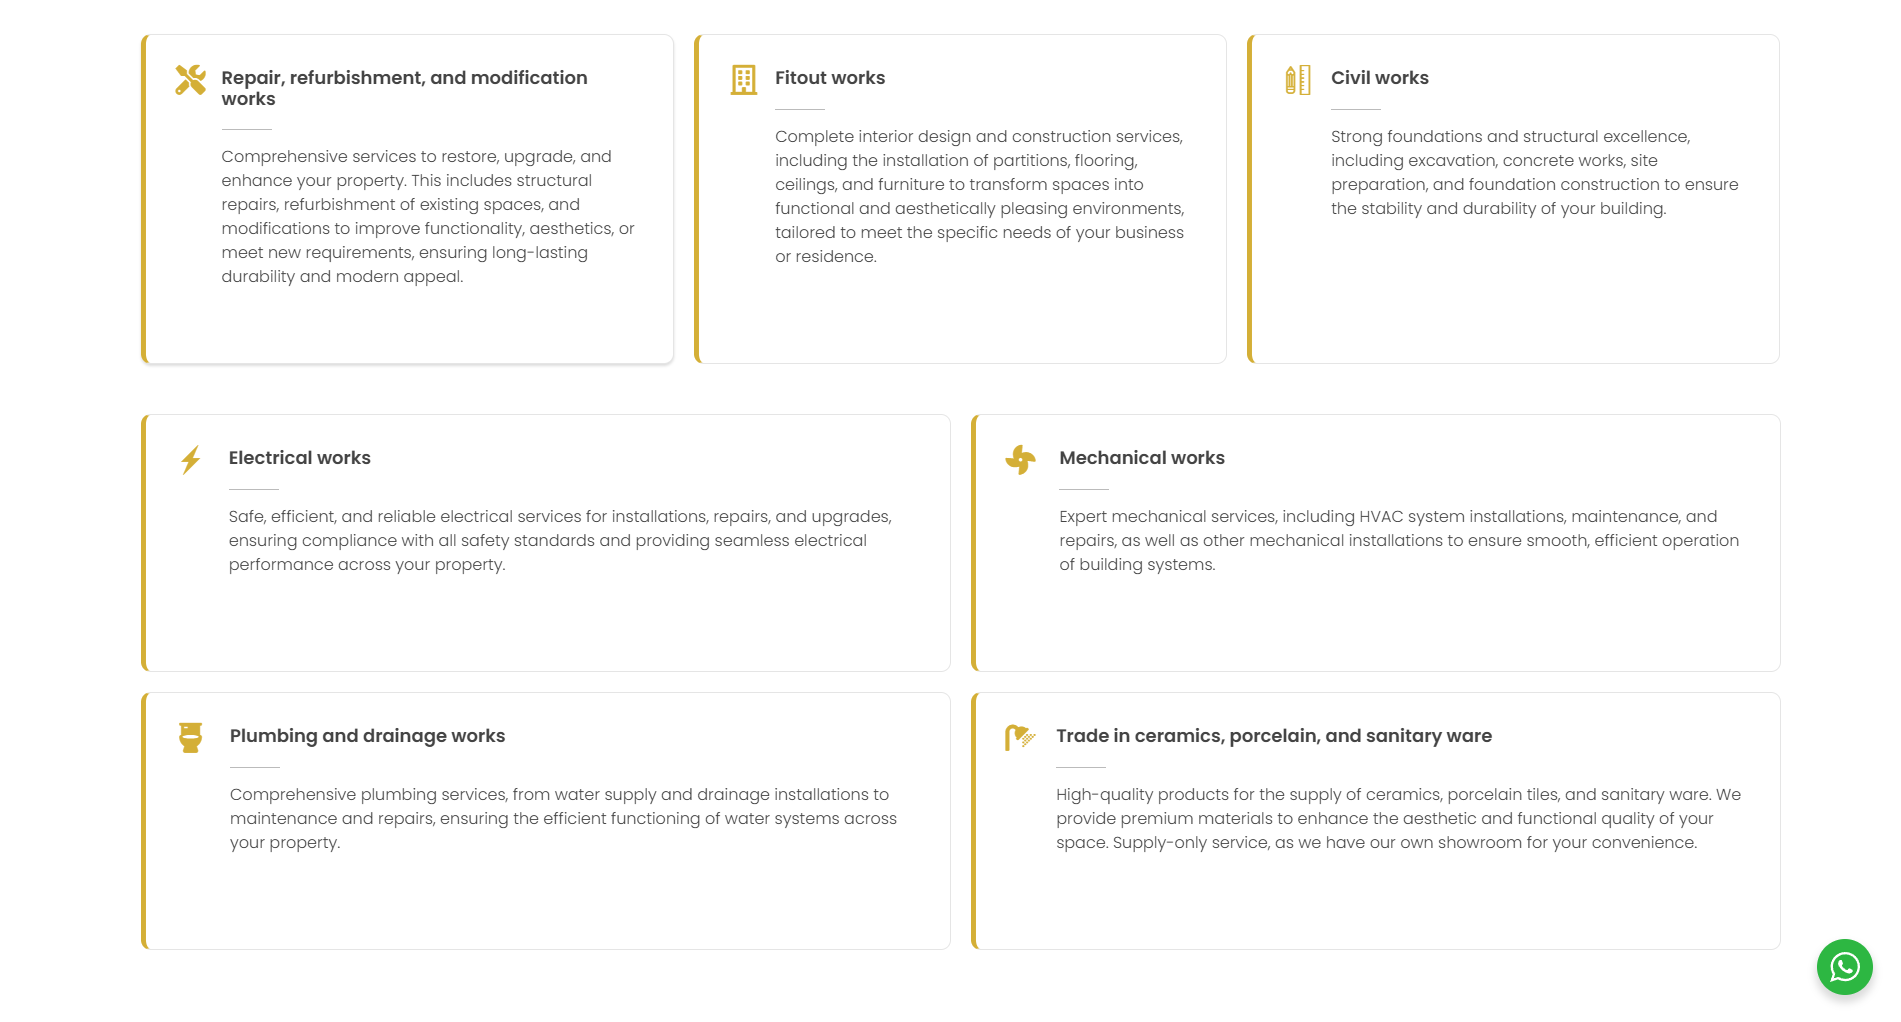Select Trade in ceramics, porcelain heading

coord(1274,736)
